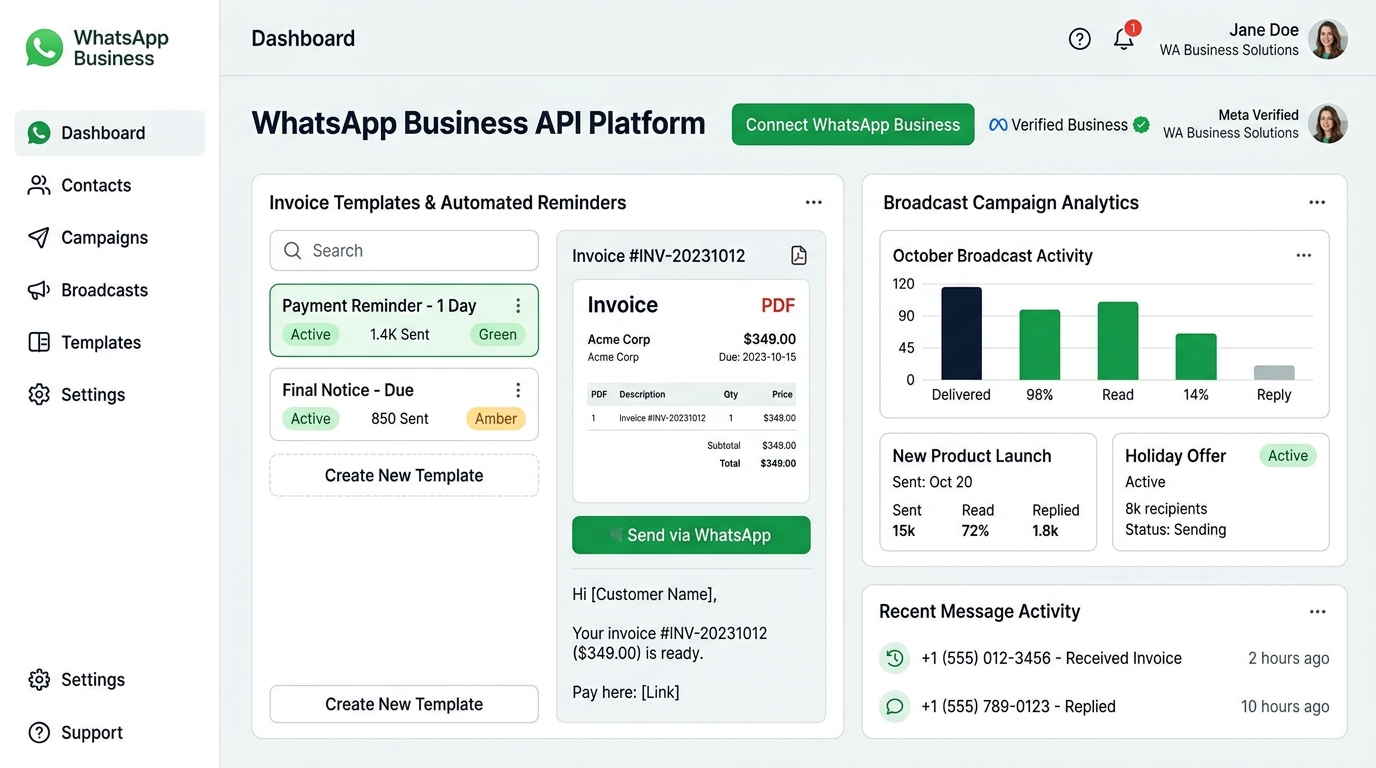Open Final Notice kebab menu
Viewport: 1376px width, 768px height.
click(518, 390)
